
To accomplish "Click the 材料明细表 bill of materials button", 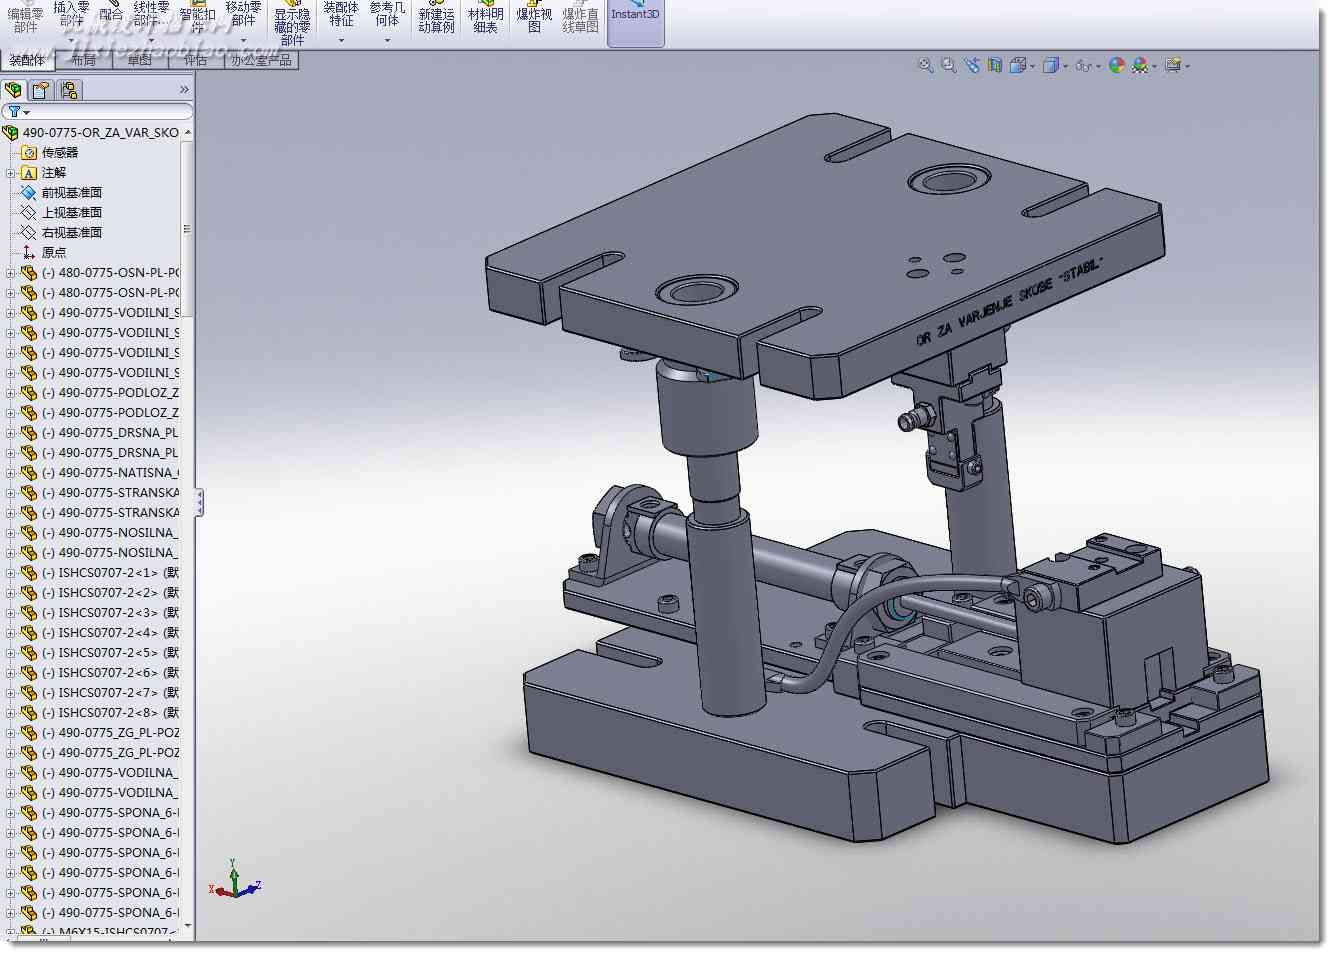I will click(x=486, y=18).
